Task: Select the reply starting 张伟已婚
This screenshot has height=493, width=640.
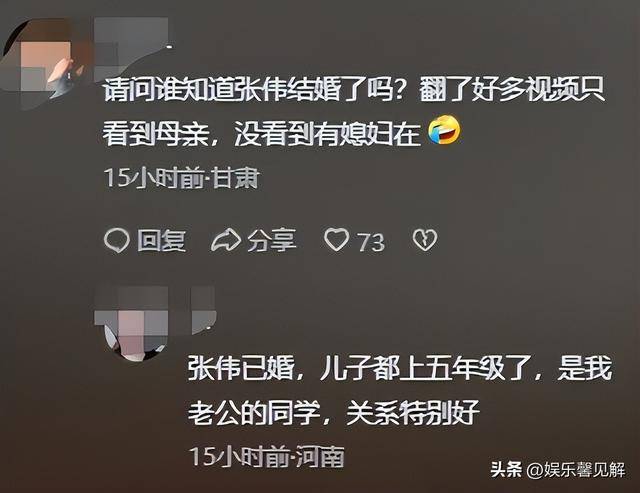Action: click(x=400, y=391)
